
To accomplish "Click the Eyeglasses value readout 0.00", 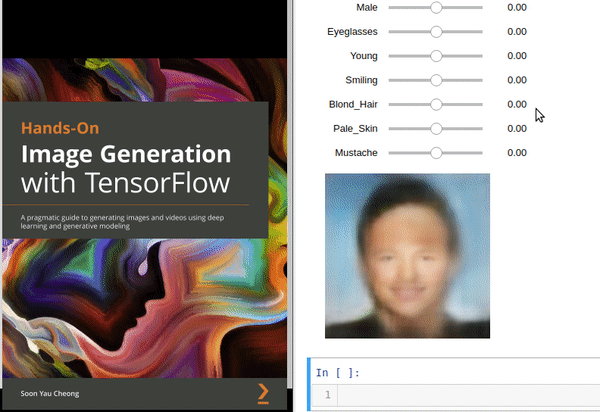I will point(517,32).
